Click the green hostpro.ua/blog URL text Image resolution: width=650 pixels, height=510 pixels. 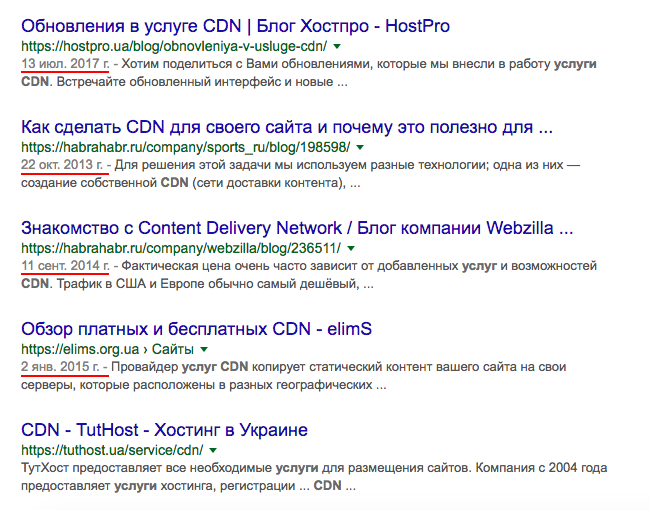pyautogui.click(x=174, y=46)
